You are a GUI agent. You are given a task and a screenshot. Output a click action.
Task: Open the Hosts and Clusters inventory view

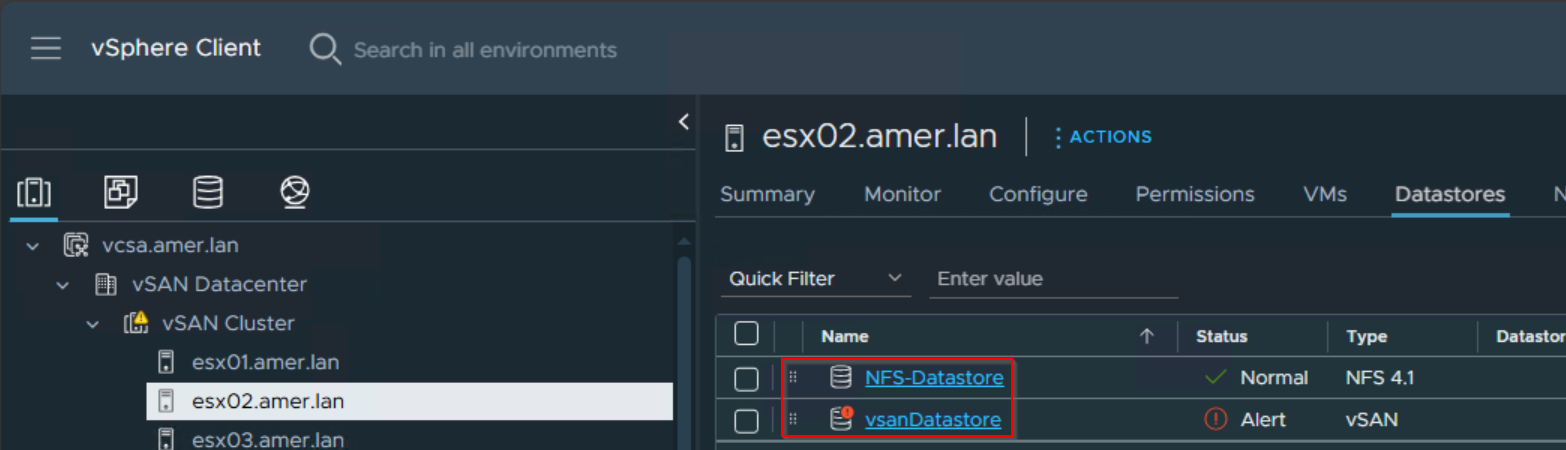click(34, 192)
